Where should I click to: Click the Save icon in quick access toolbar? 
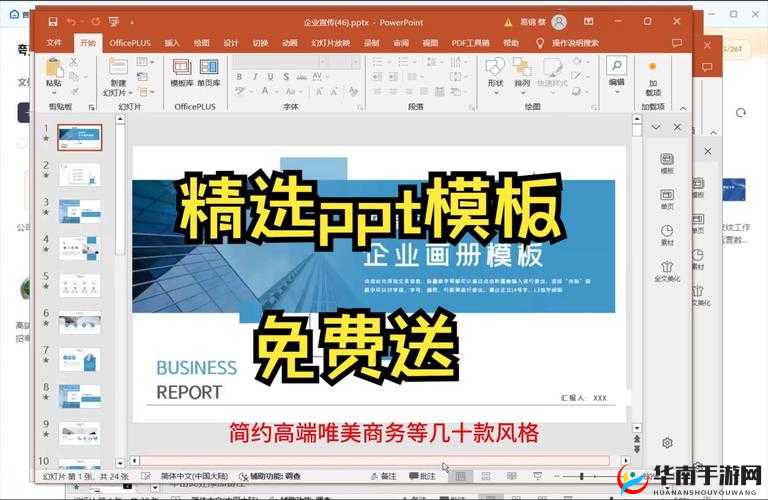pyautogui.click(x=53, y=22)
